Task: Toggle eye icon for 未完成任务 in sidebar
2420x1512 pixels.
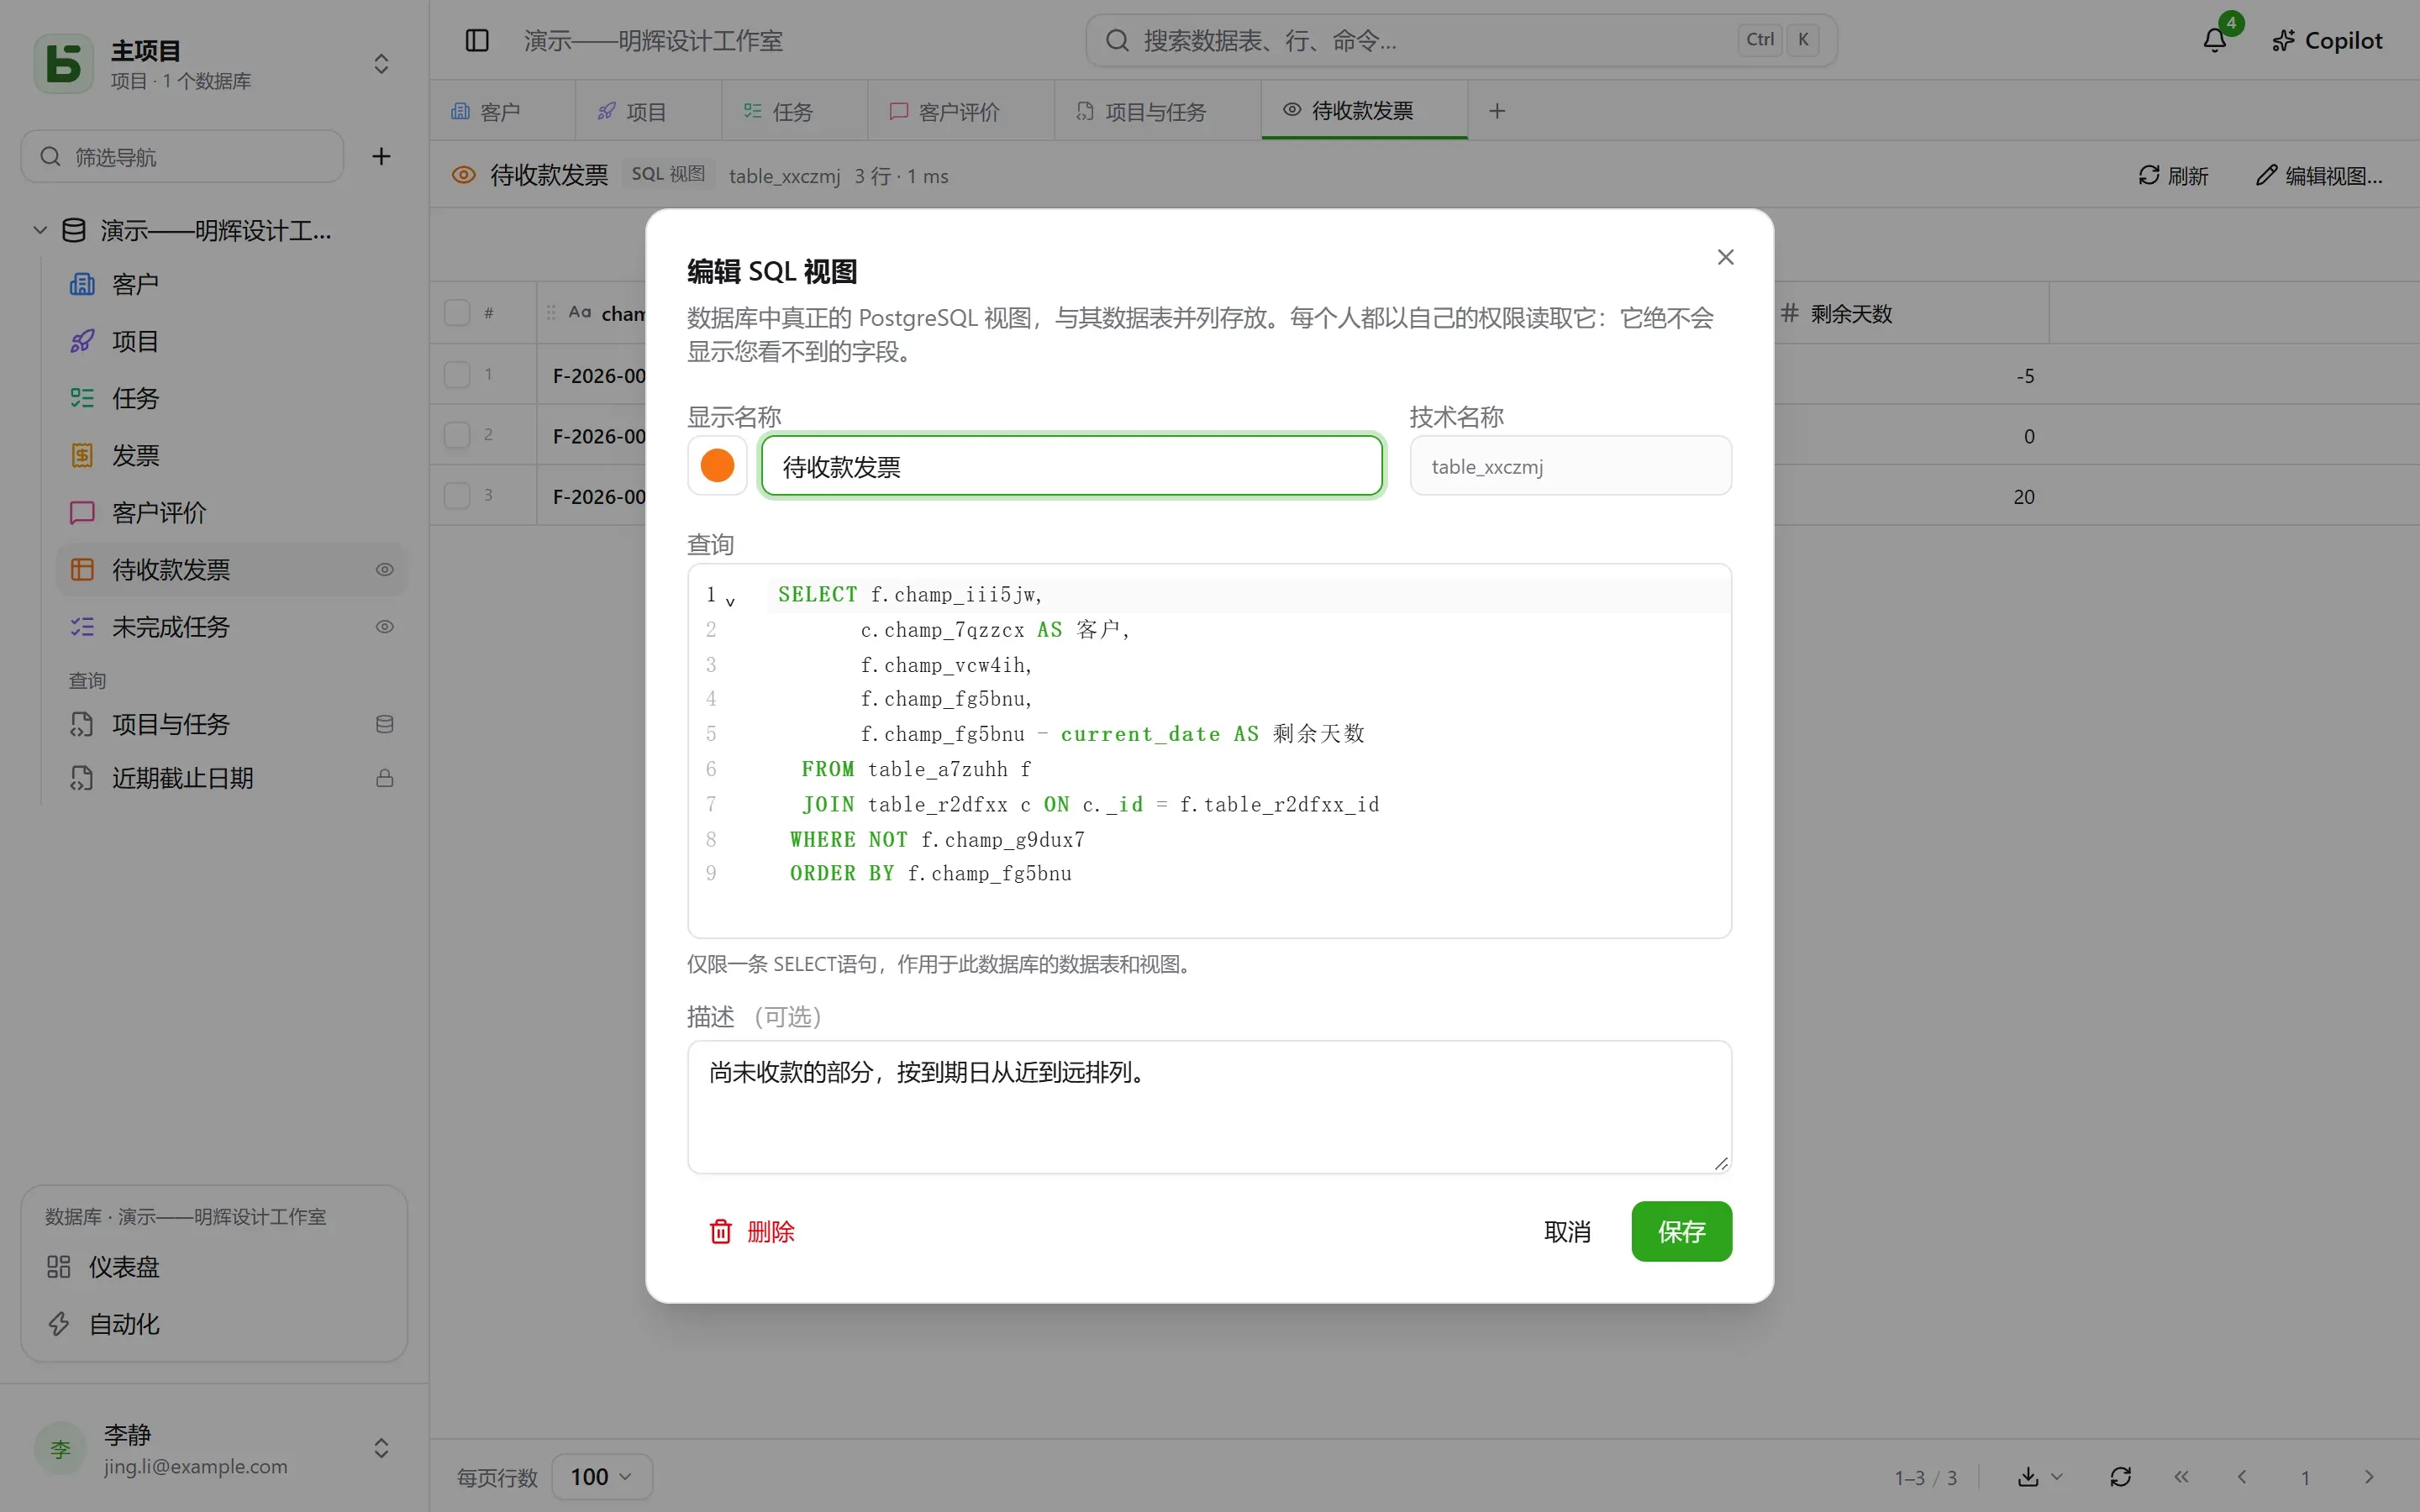Action: [384, 627]
